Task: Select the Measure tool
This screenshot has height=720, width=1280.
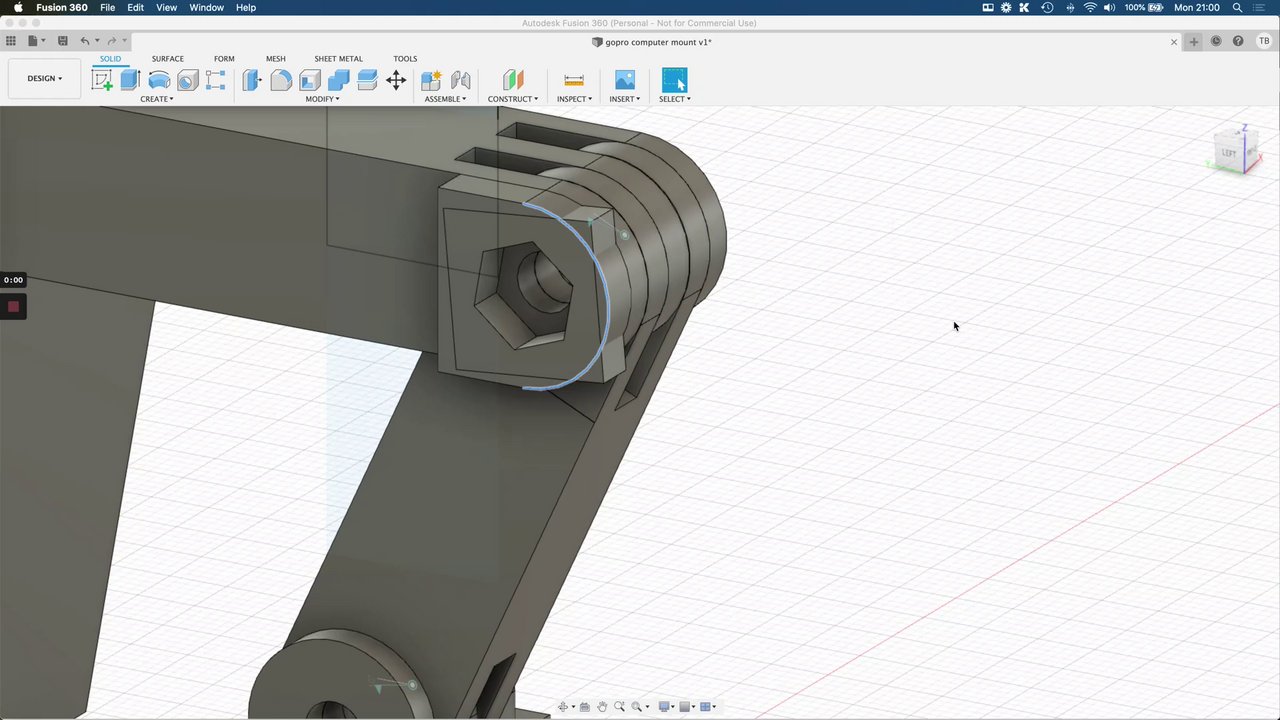Action: (x=574, y=81)
